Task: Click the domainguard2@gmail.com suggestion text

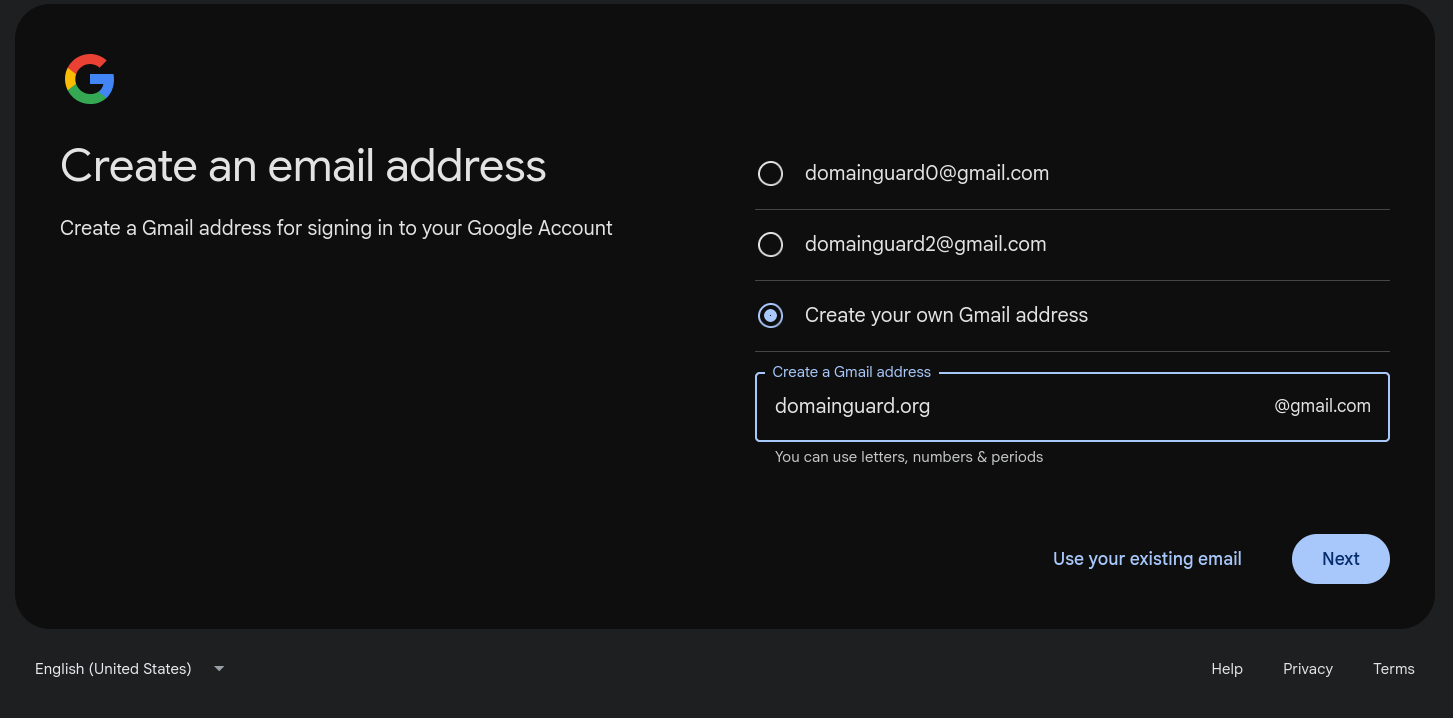Action: [925, 244]
